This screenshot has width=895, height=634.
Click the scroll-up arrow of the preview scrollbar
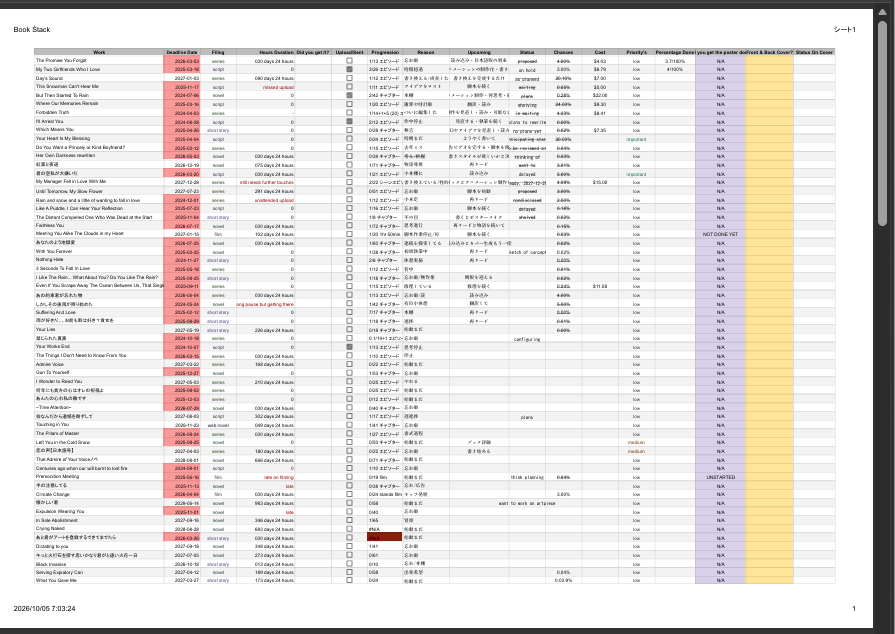tap(882, 13)
